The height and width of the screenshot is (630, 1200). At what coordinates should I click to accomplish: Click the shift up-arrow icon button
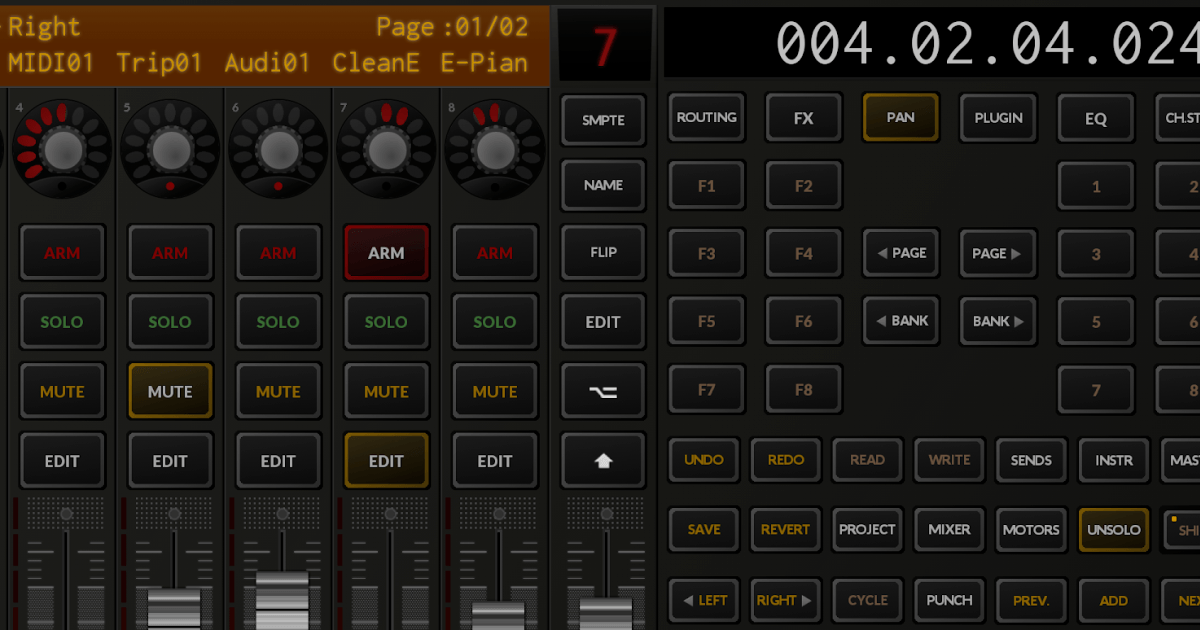pyautogui.click(x=602, y=460)
